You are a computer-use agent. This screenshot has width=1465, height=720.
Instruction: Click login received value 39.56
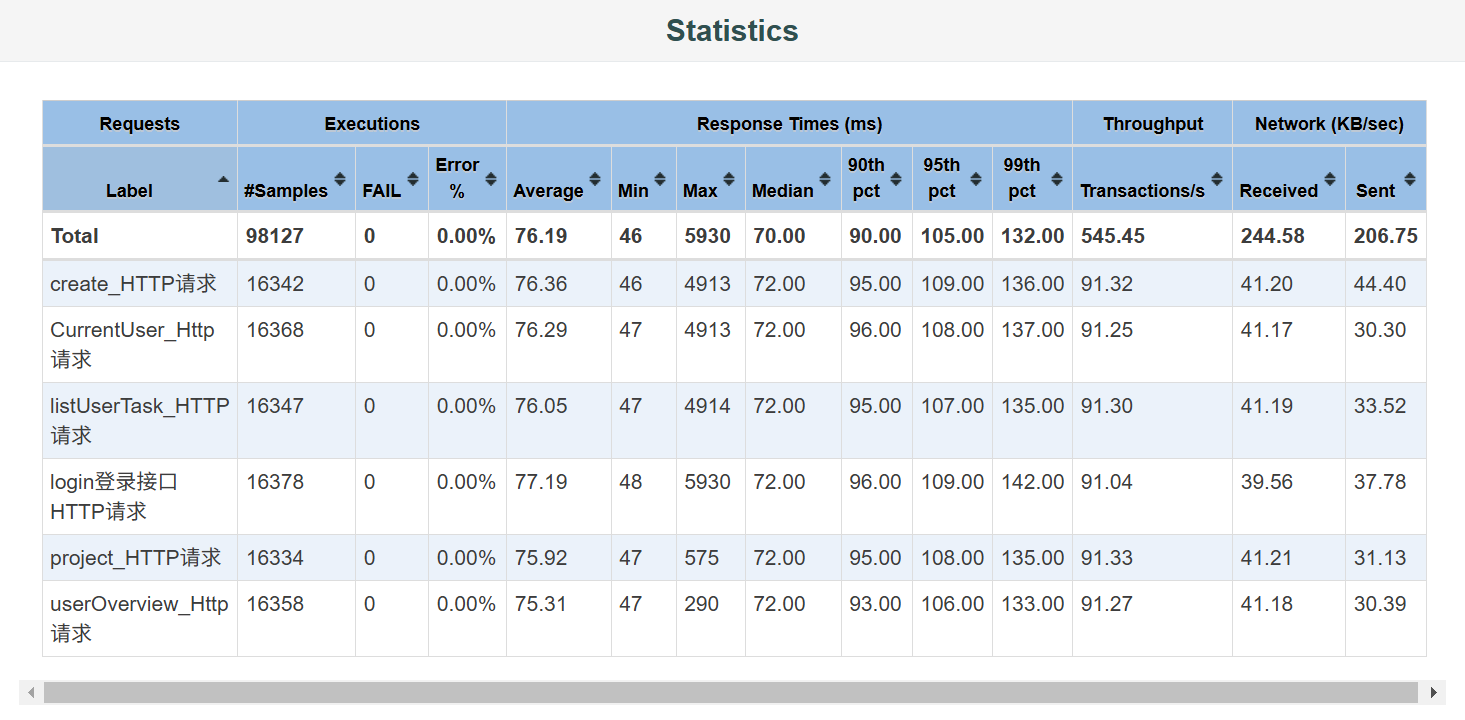coord(1267,482)
